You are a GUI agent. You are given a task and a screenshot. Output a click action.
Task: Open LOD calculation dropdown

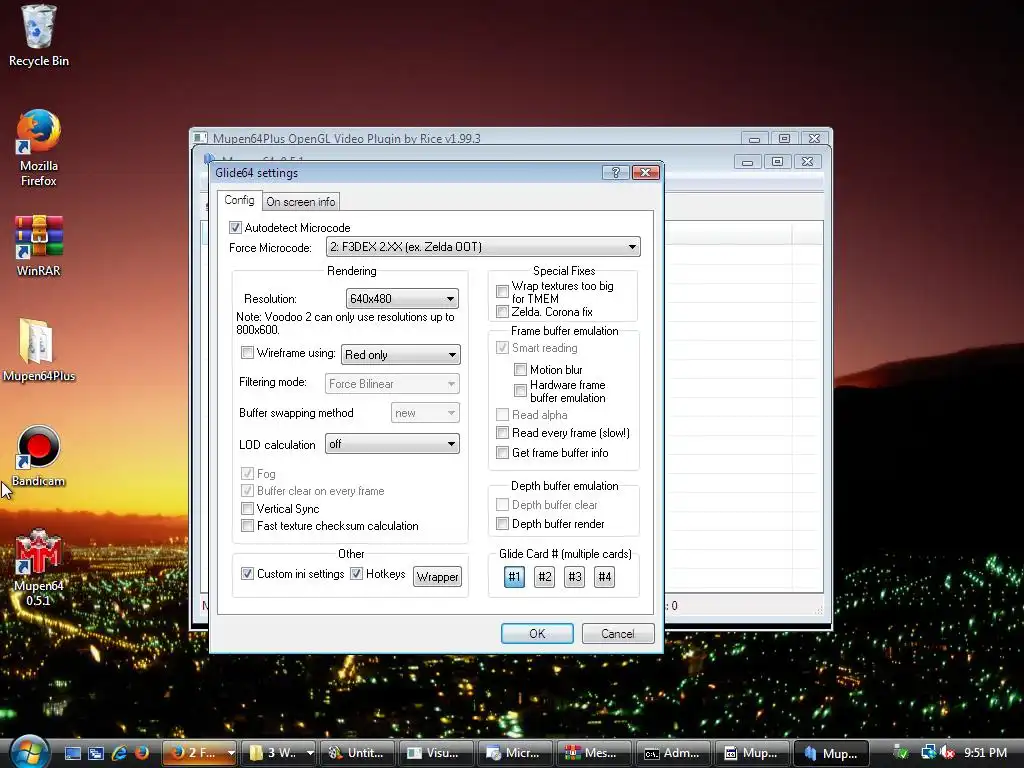click(x=392, y=444)
